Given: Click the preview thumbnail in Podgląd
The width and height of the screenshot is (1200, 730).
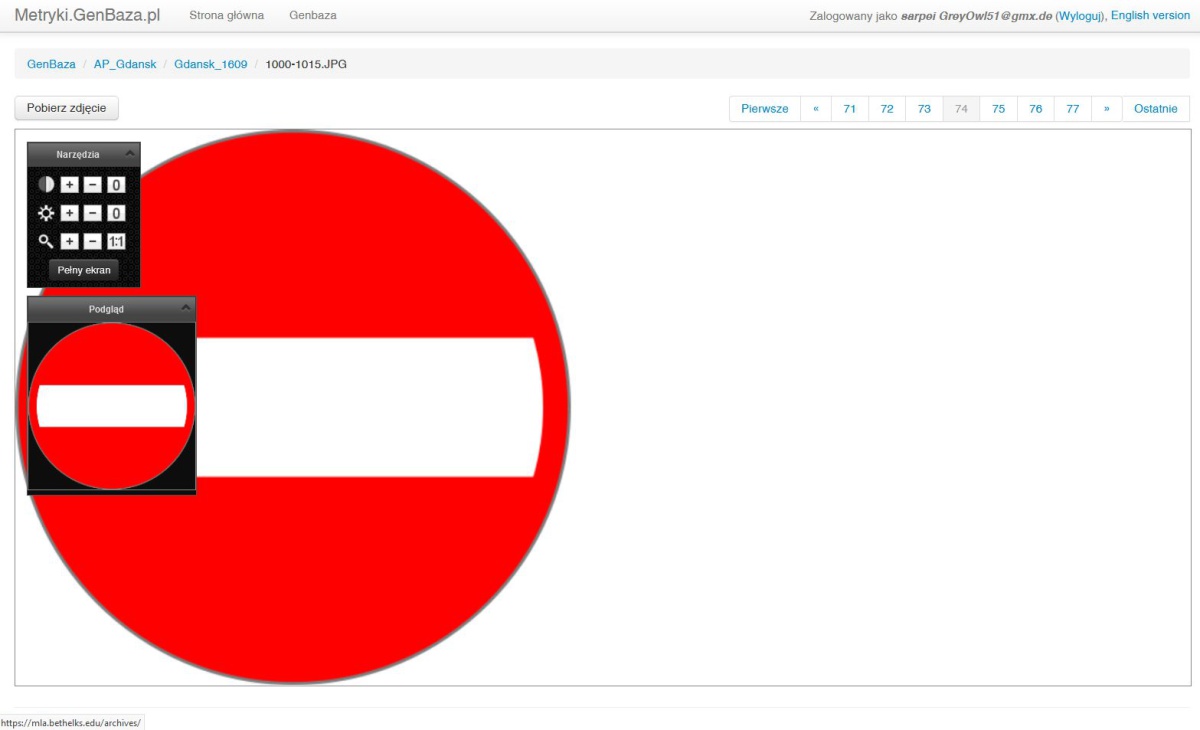Looking at the screenshot, I should click(x=111, y=406).
